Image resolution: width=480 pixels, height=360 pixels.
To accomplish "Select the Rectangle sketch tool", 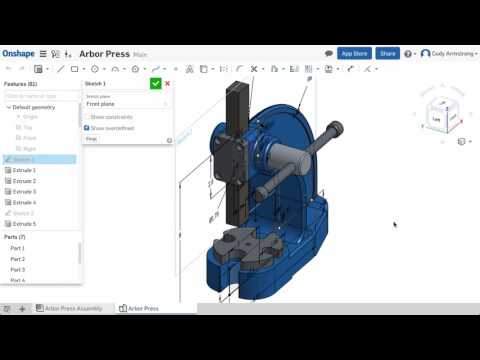I will coord(75,69).
